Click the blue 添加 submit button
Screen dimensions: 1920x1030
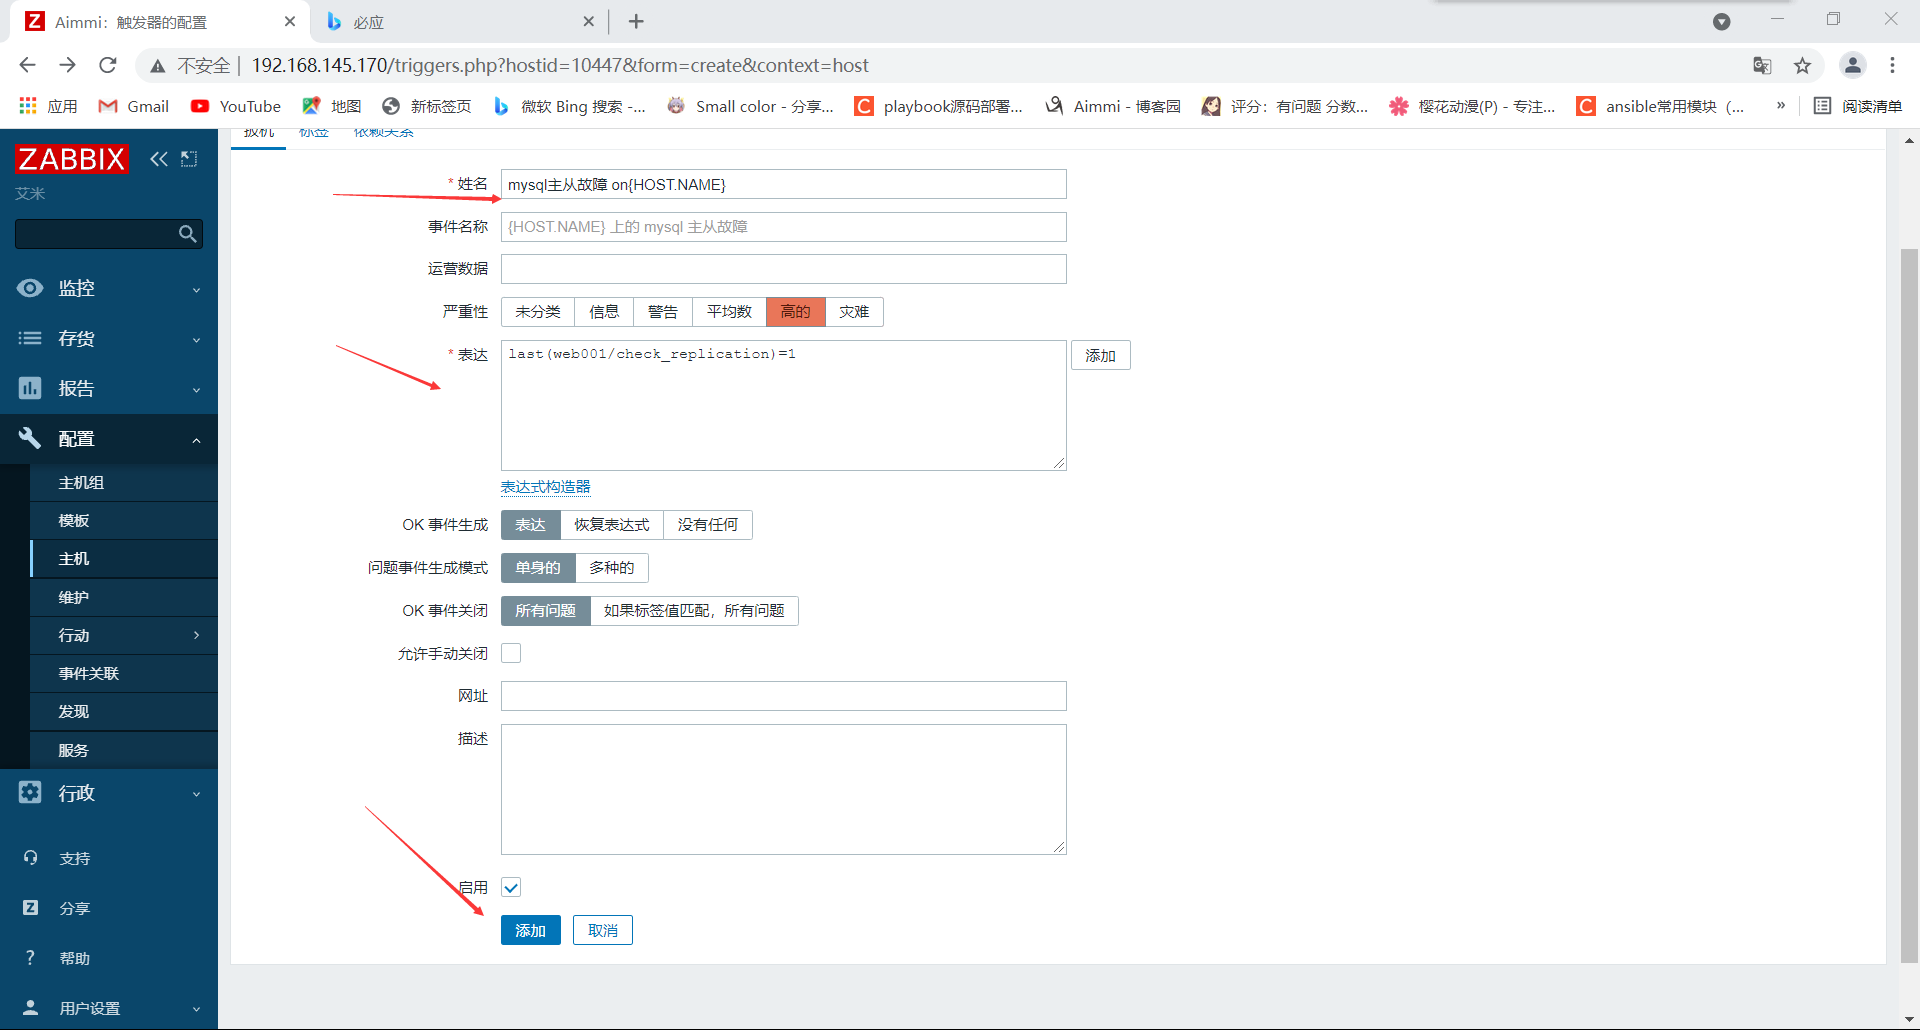tap(530, 930)
